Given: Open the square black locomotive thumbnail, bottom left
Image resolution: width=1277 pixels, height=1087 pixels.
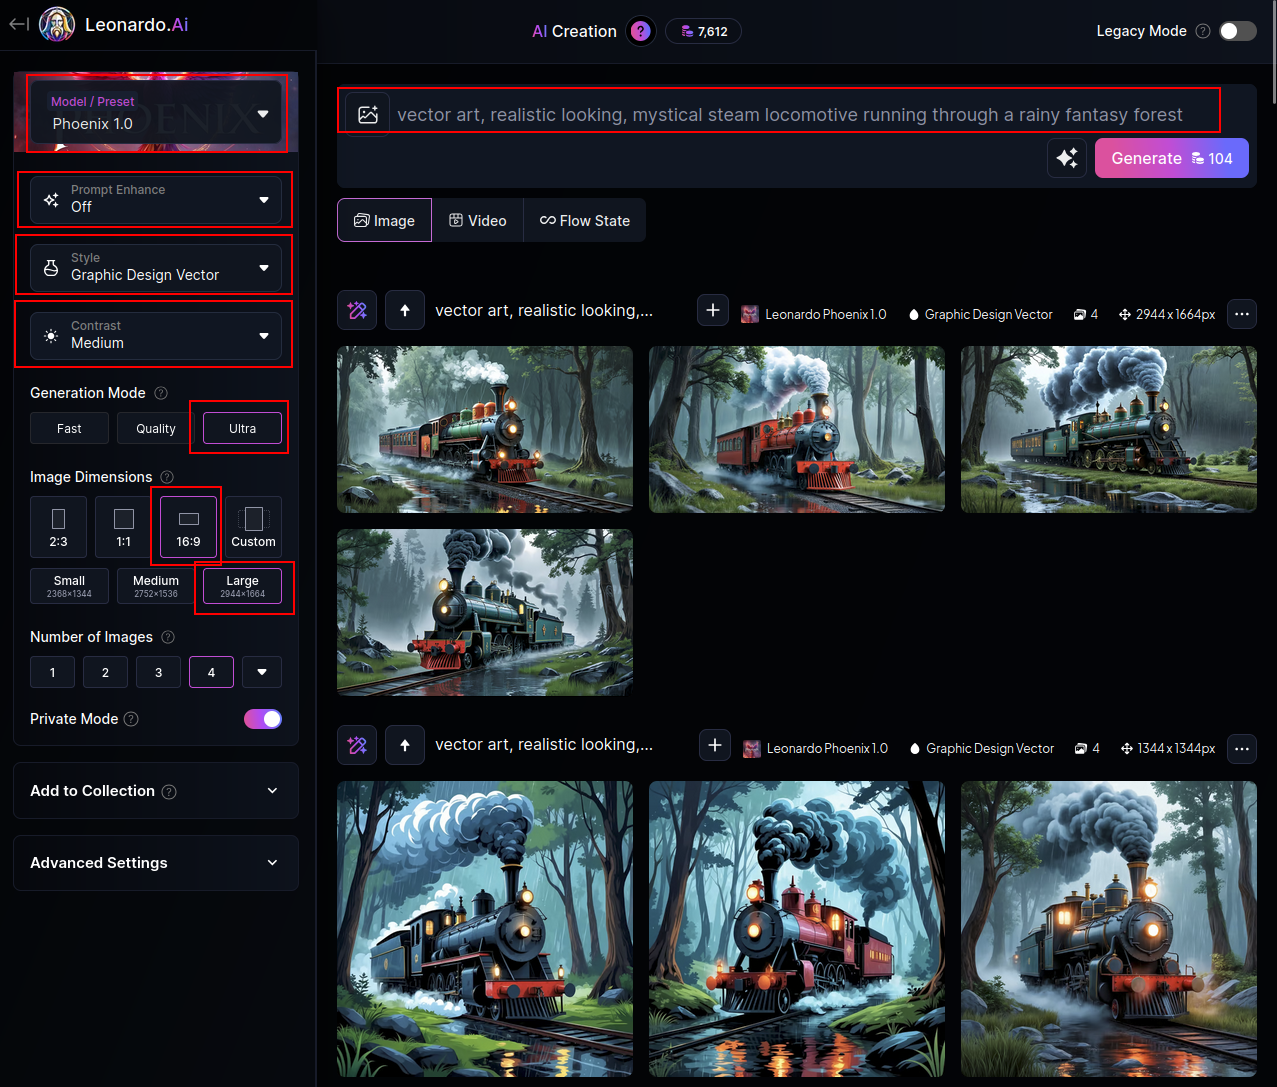Looking at the screenshot, I should pos(485,929).
